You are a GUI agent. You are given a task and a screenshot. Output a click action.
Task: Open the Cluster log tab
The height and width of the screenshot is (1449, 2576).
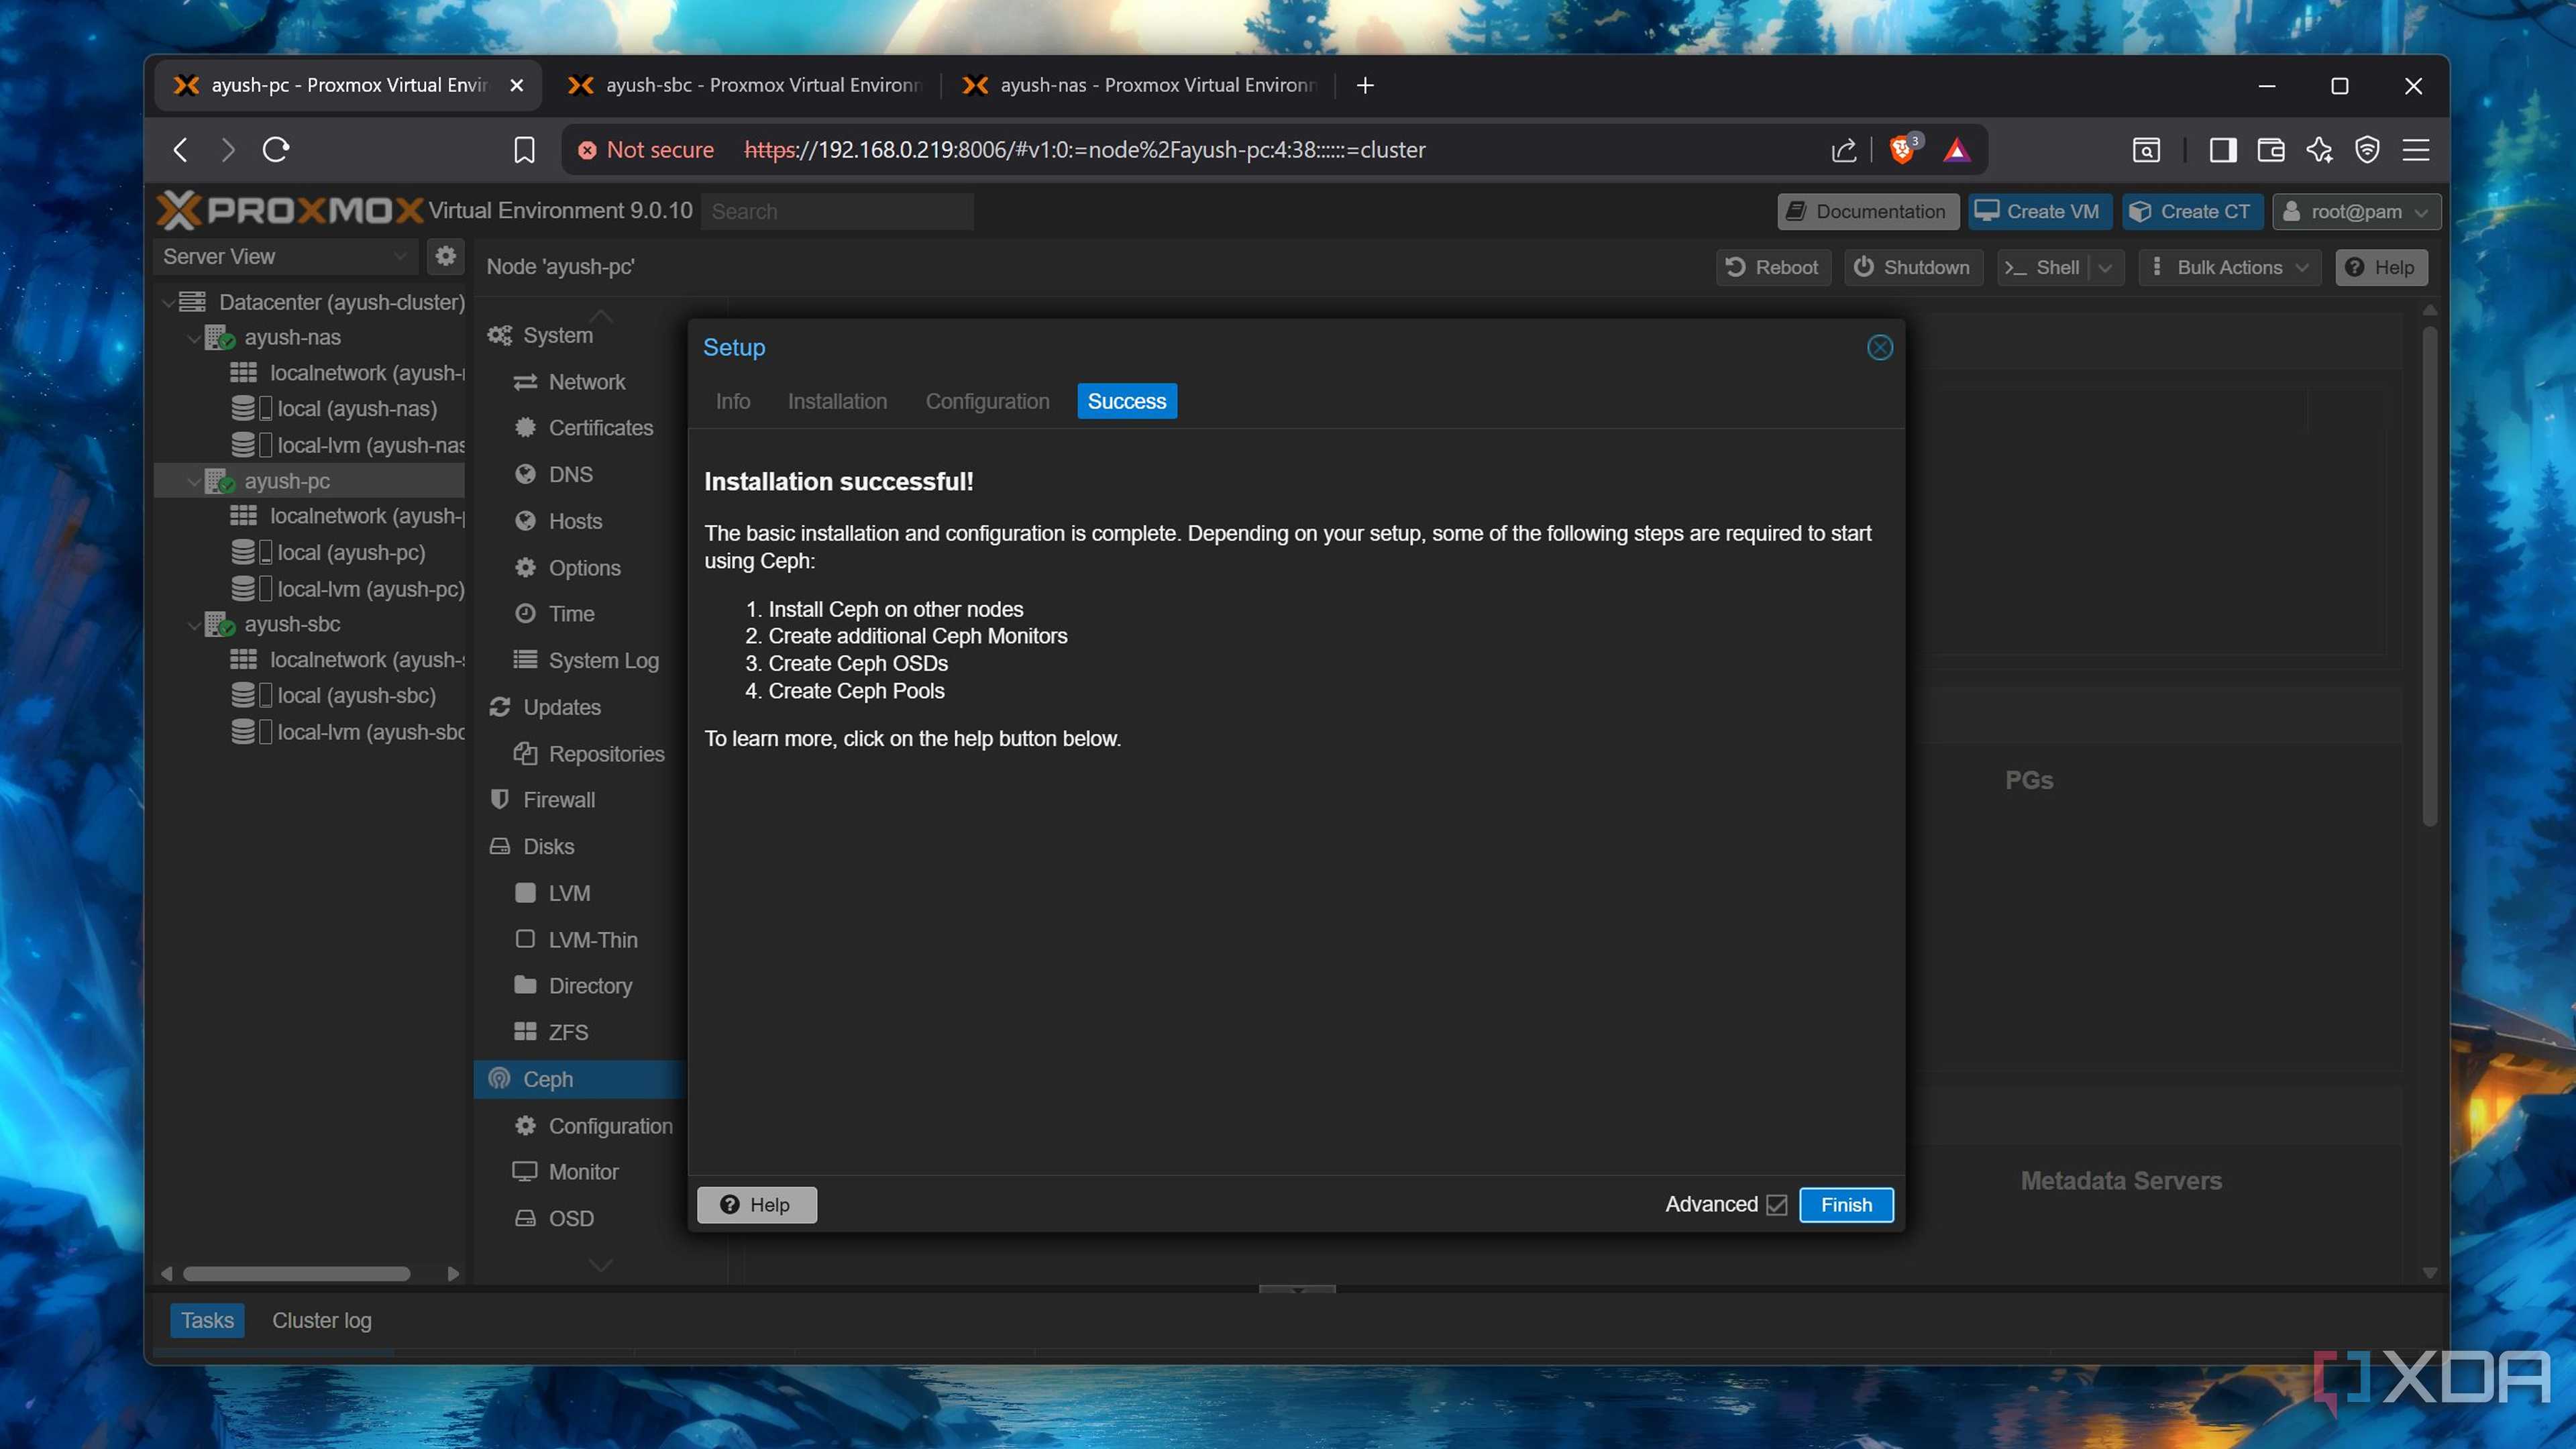pos(321,1320)
